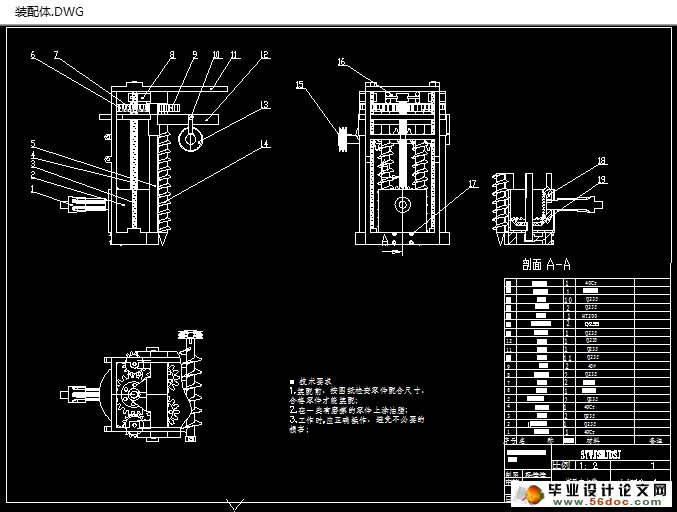The width and height of the screenshot is (677, 512).
Task: Click part callout number 14
Action: pyautogui.click(x=265, y=144)
